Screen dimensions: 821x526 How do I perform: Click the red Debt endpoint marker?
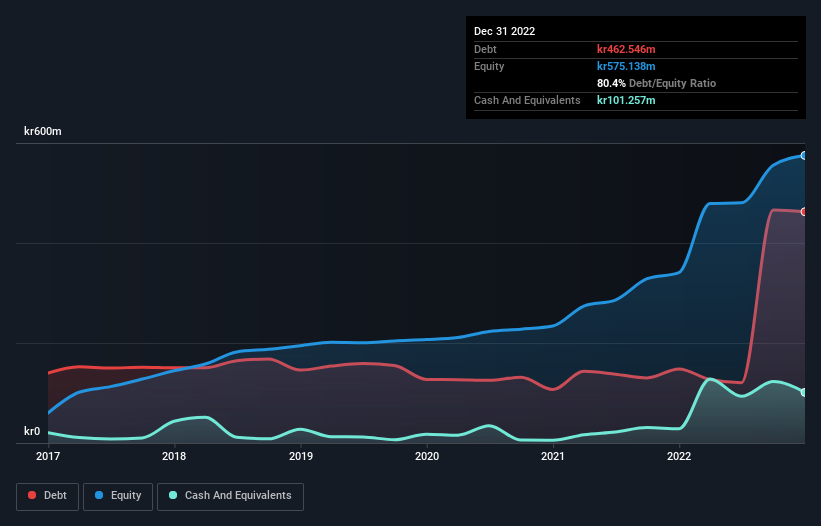[804, 212]
